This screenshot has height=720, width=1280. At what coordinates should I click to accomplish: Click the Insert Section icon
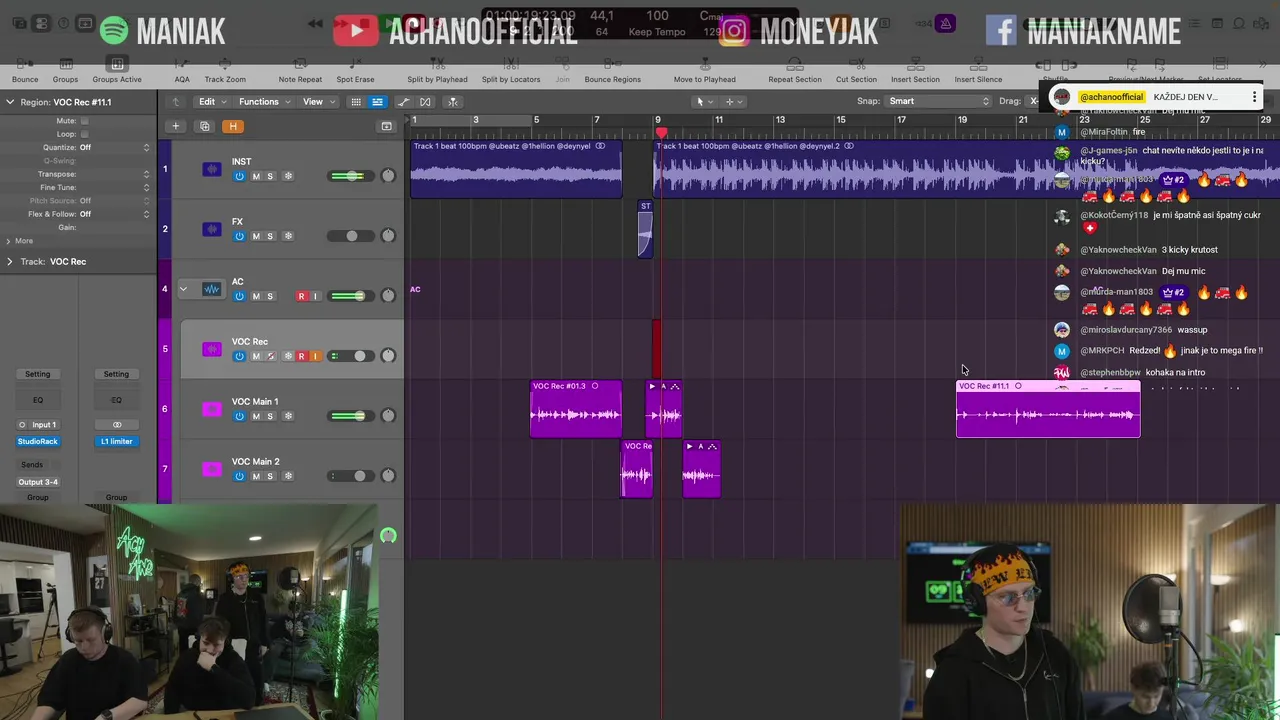915,65
